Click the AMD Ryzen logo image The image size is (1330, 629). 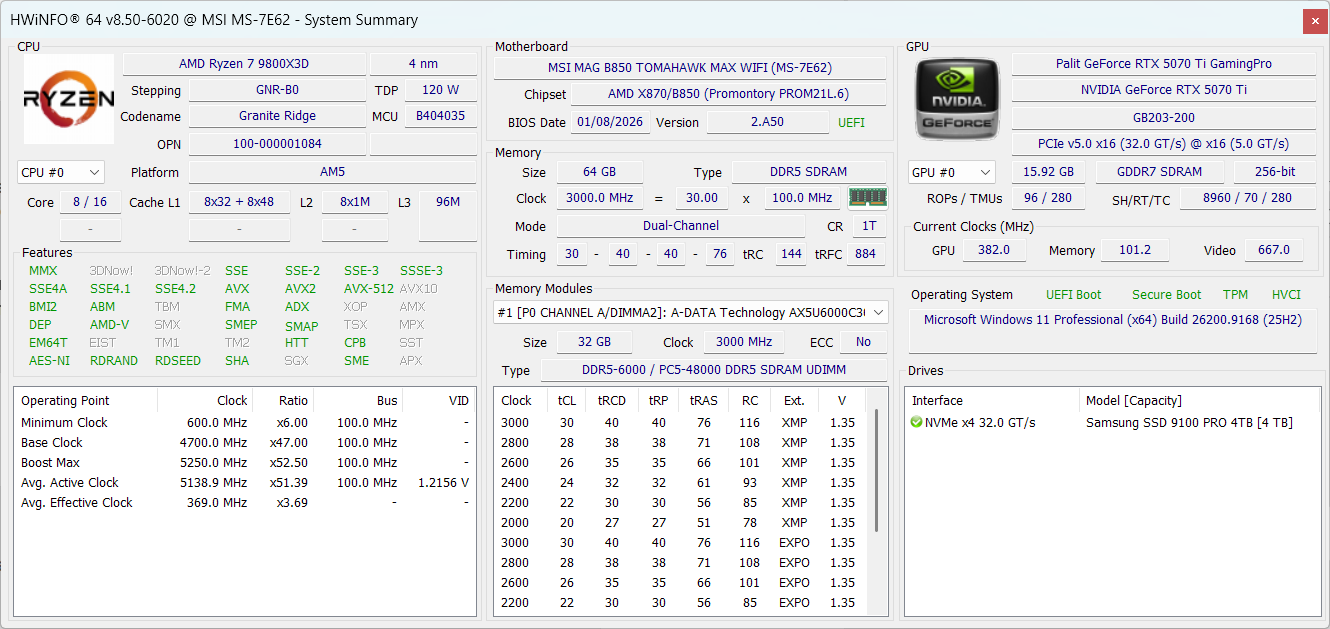tap(69, 99)
